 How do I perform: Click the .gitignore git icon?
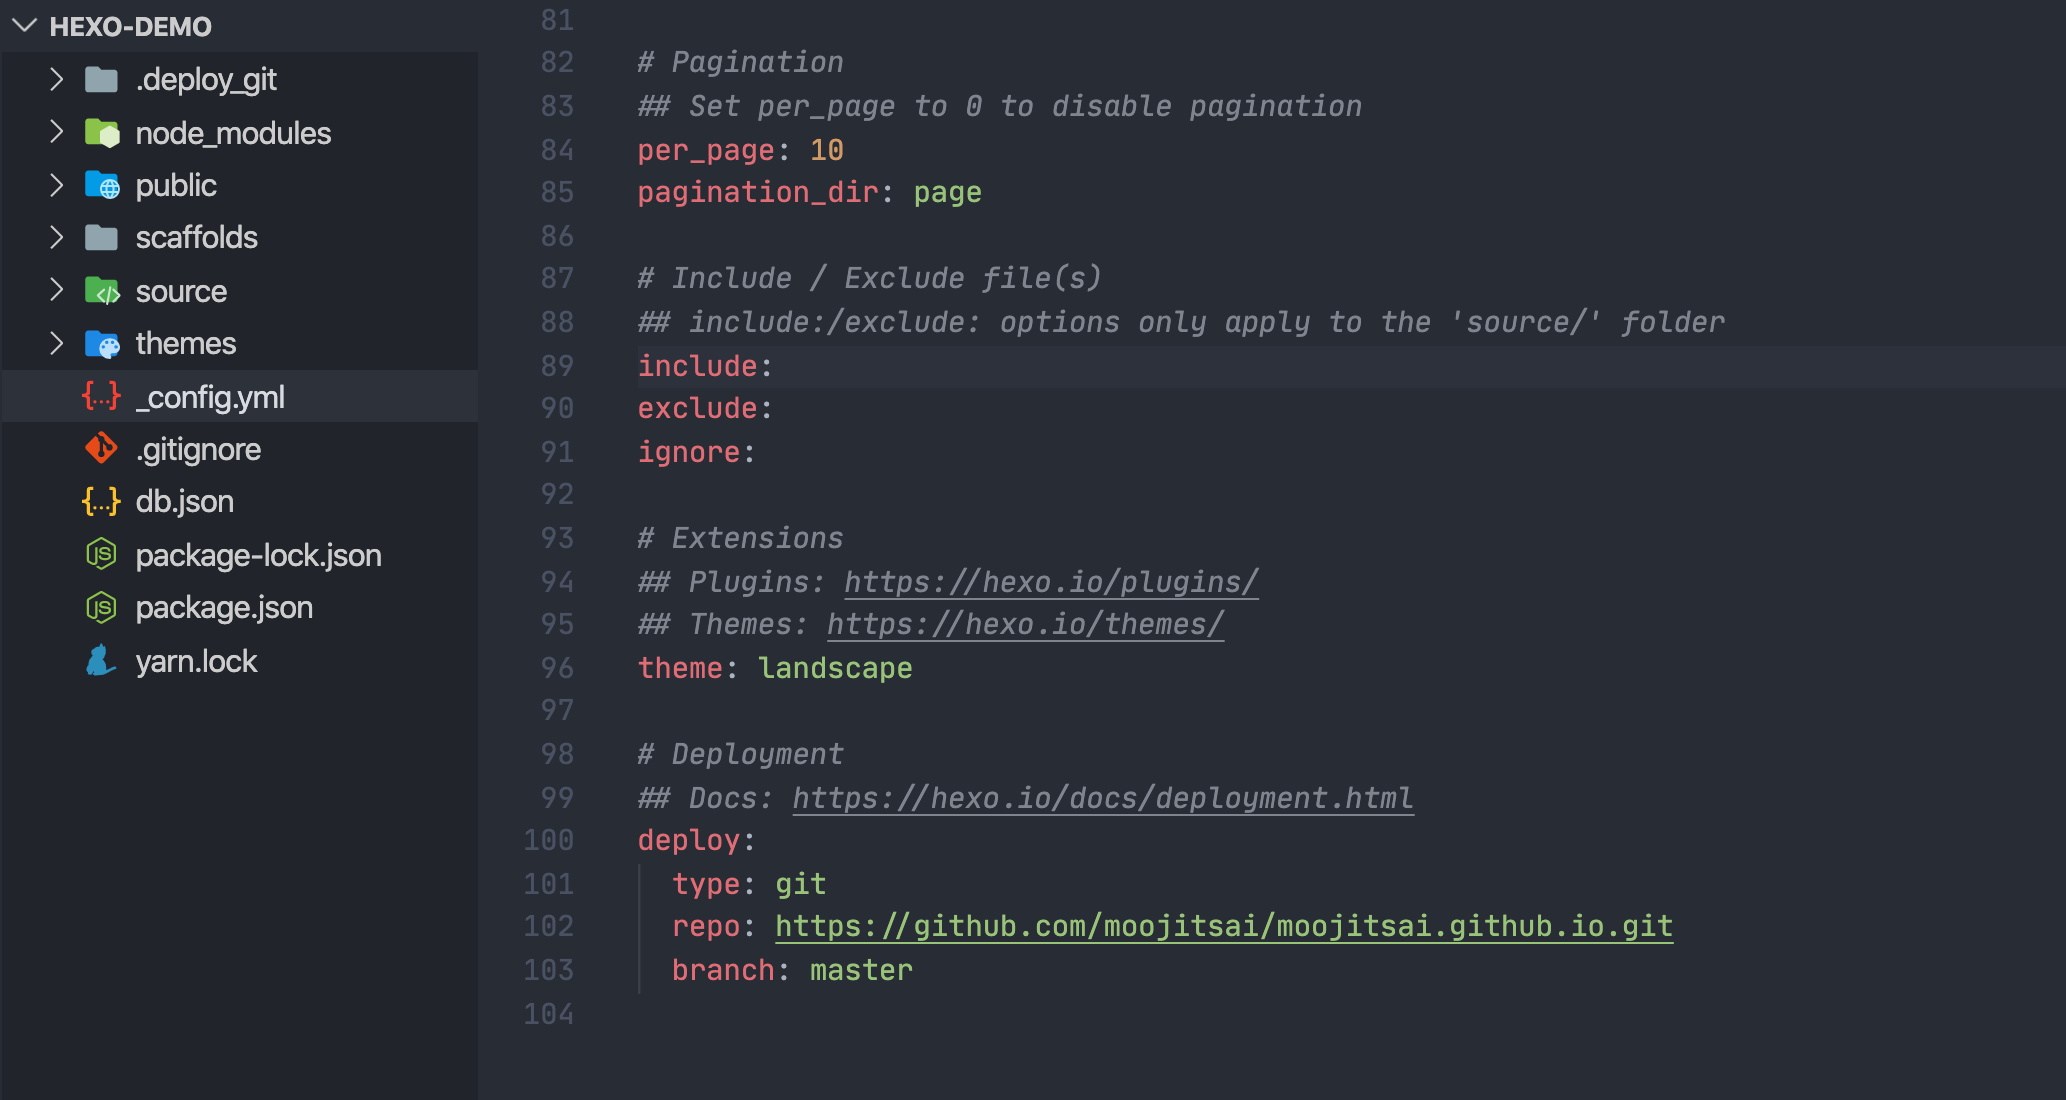pyautogui.click(x=101, y=449)
